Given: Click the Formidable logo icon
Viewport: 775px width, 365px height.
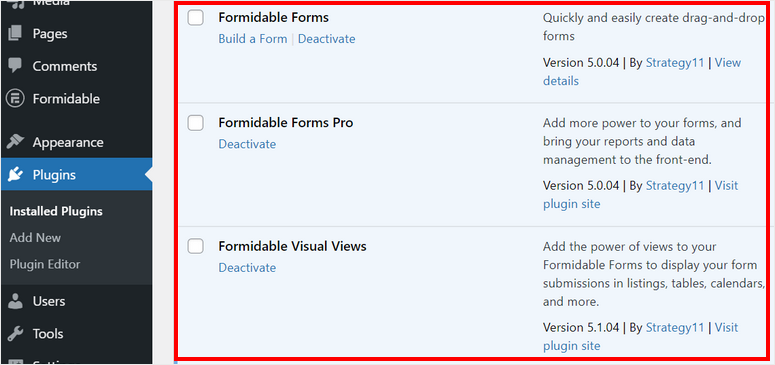Looking at the screenshot, I should [x=15, y=98].
